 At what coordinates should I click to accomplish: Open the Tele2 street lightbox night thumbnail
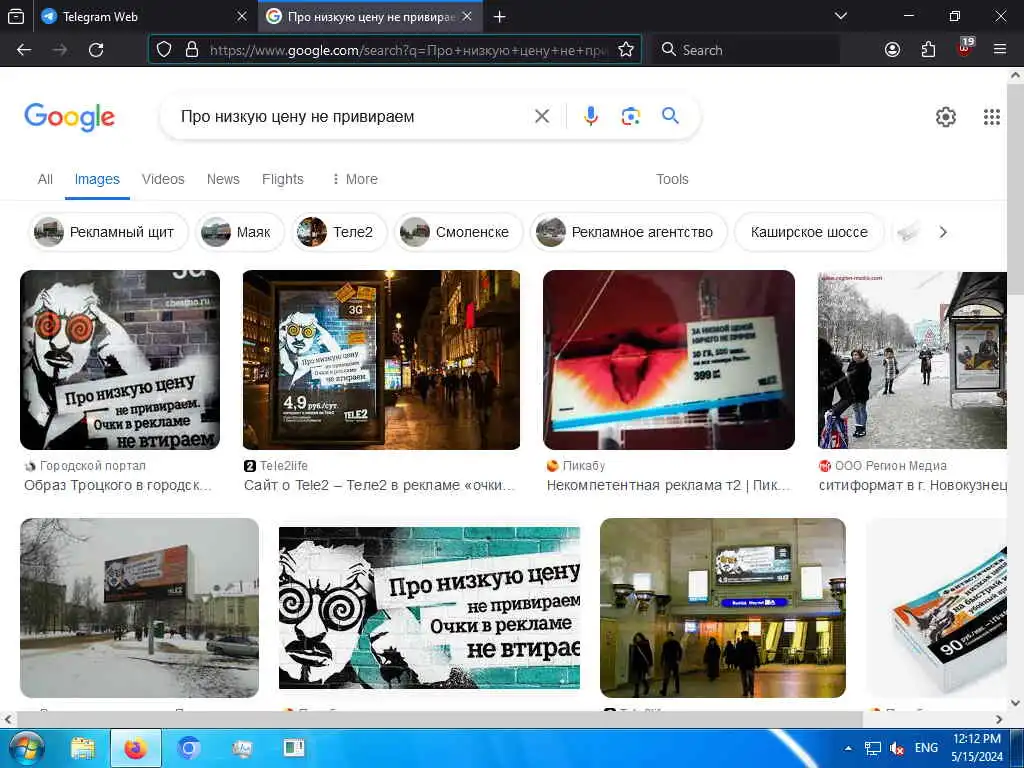pos(381,360)
